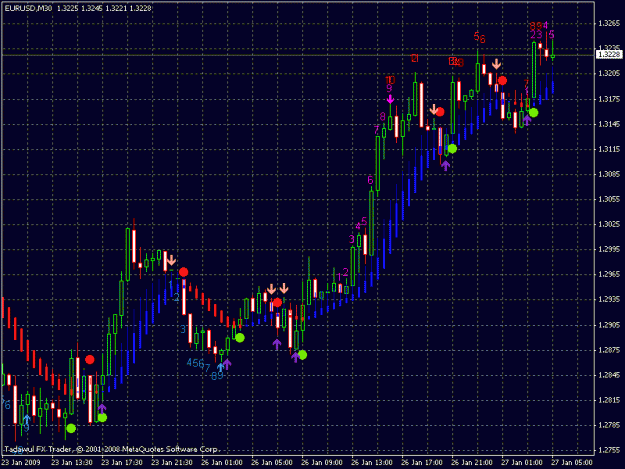
Task: Select the 1.2905 price axis label
Action: tap(609, 325)
